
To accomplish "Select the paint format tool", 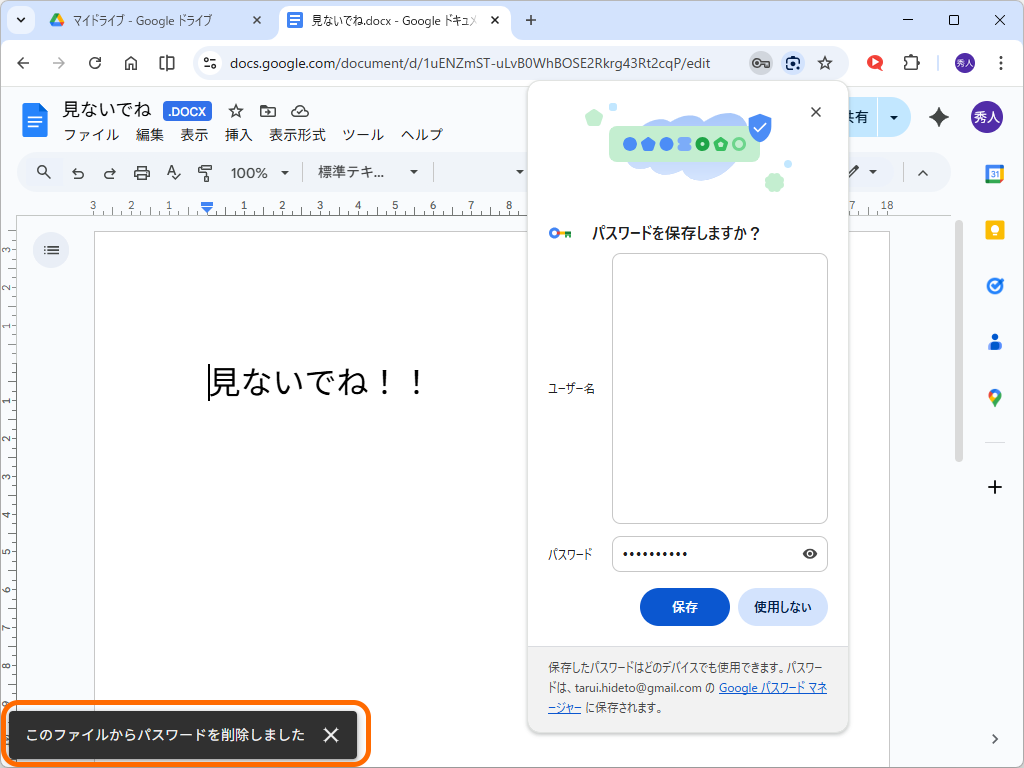I will pos(203,172).
